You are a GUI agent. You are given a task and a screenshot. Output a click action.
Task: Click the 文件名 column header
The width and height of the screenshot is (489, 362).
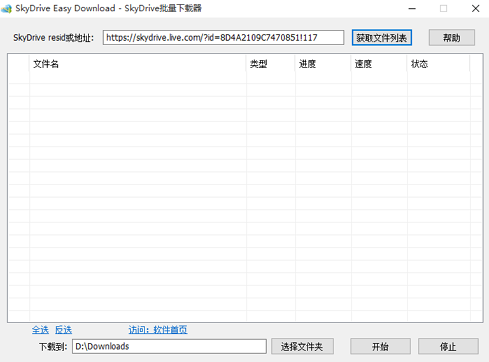pyautogui.click(x=138, y=64)
